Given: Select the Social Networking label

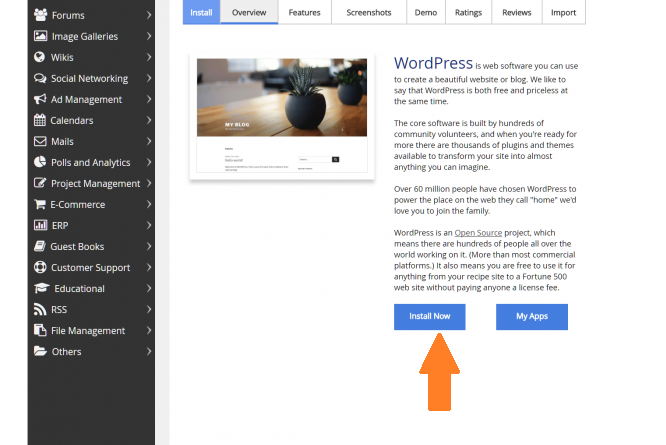Looking at the screenshot, I should point(89,79).
